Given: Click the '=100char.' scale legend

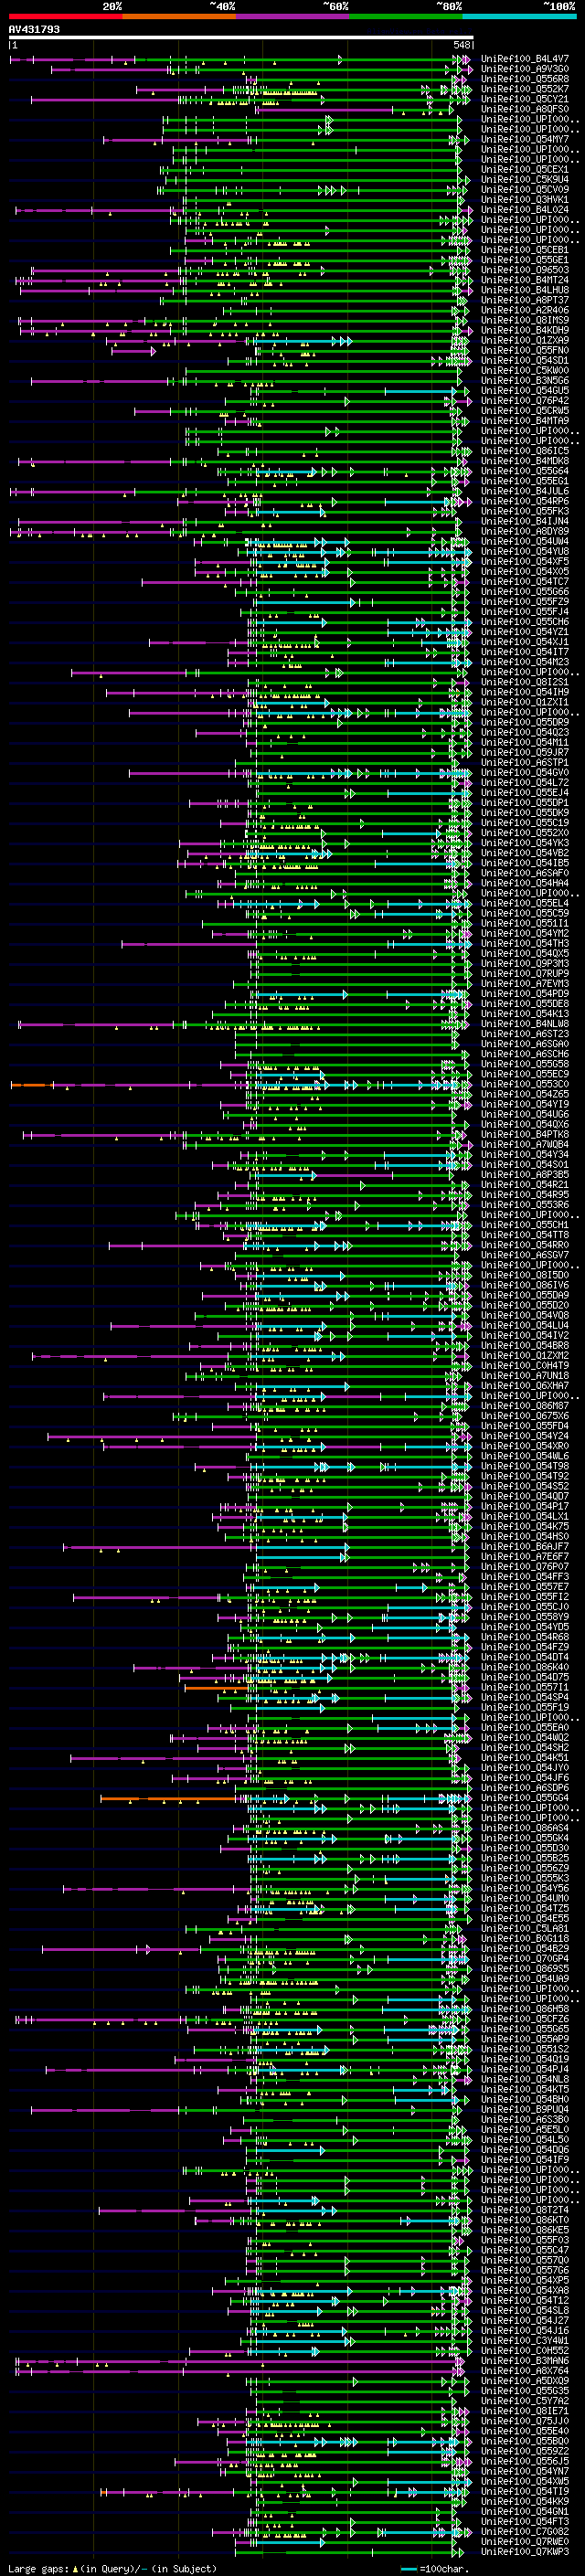Looking at the screenshot, I should (443, 2569).
